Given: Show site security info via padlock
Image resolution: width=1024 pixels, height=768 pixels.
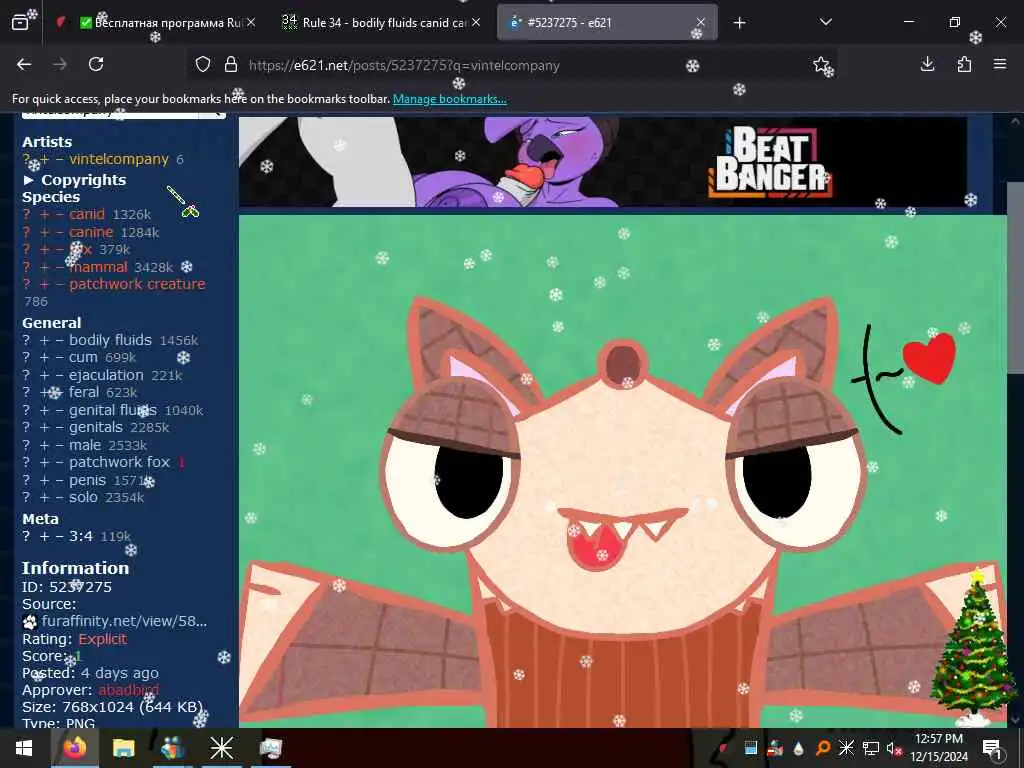Looking at the screenshot, I should point(231,65).
